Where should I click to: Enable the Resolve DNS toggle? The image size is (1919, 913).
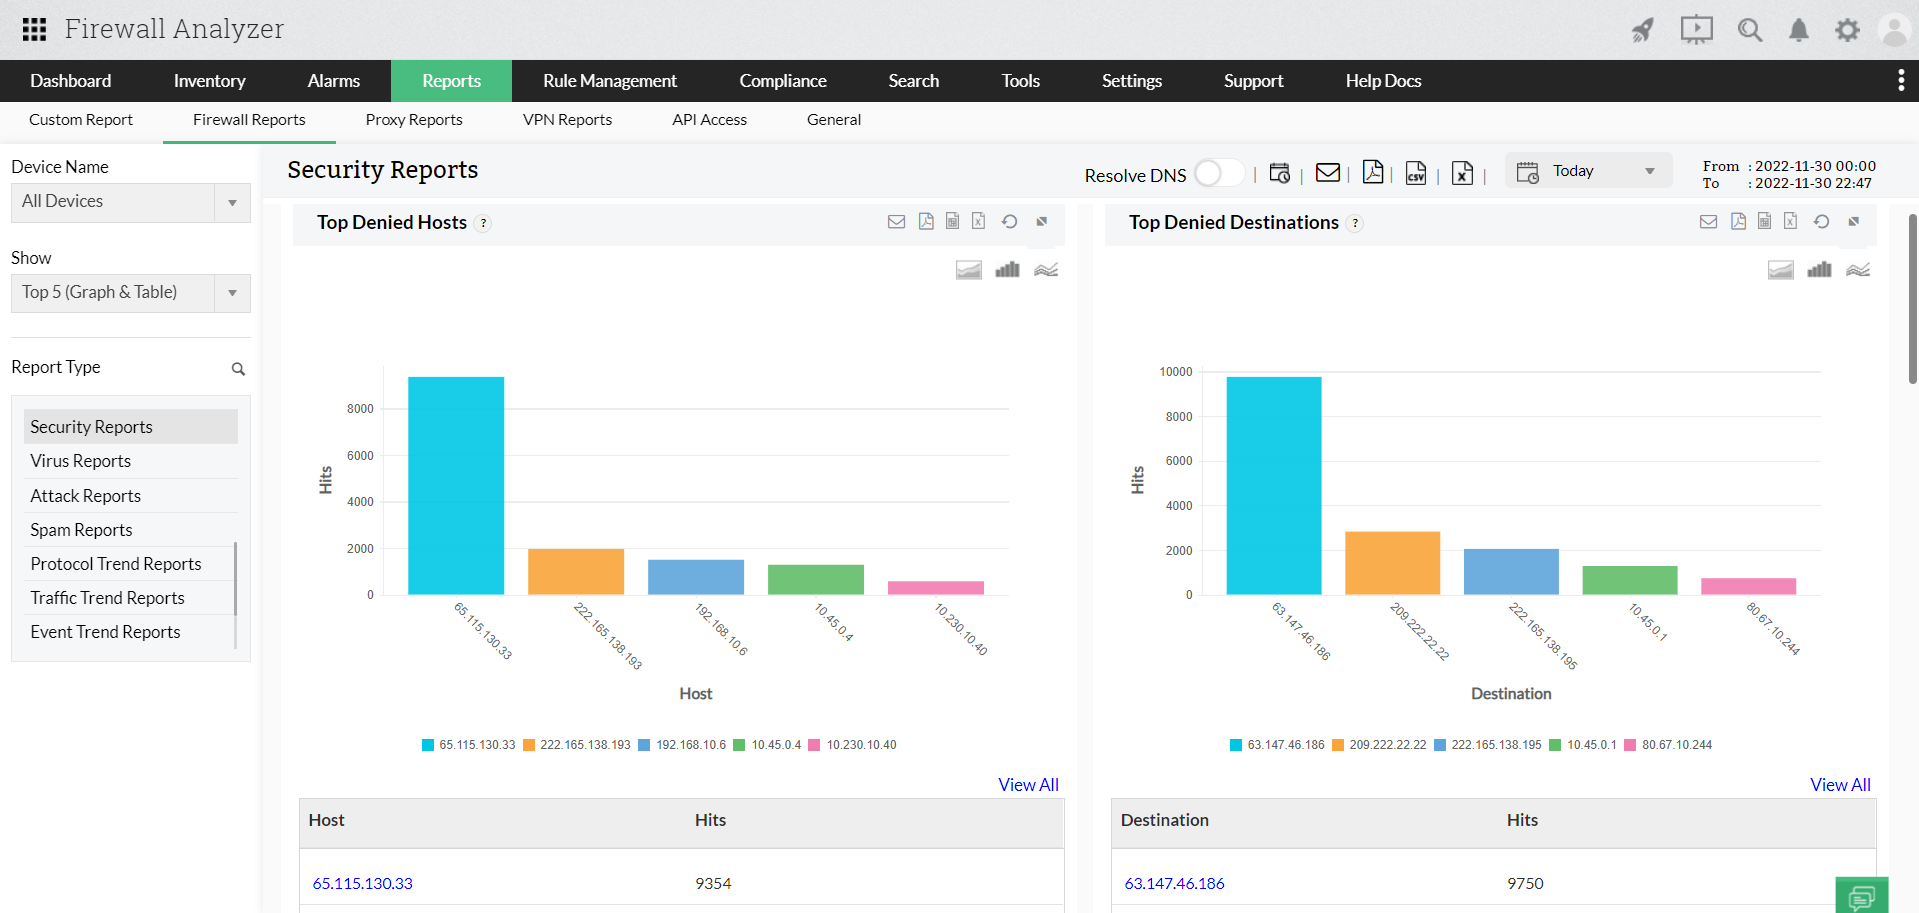1218,173
